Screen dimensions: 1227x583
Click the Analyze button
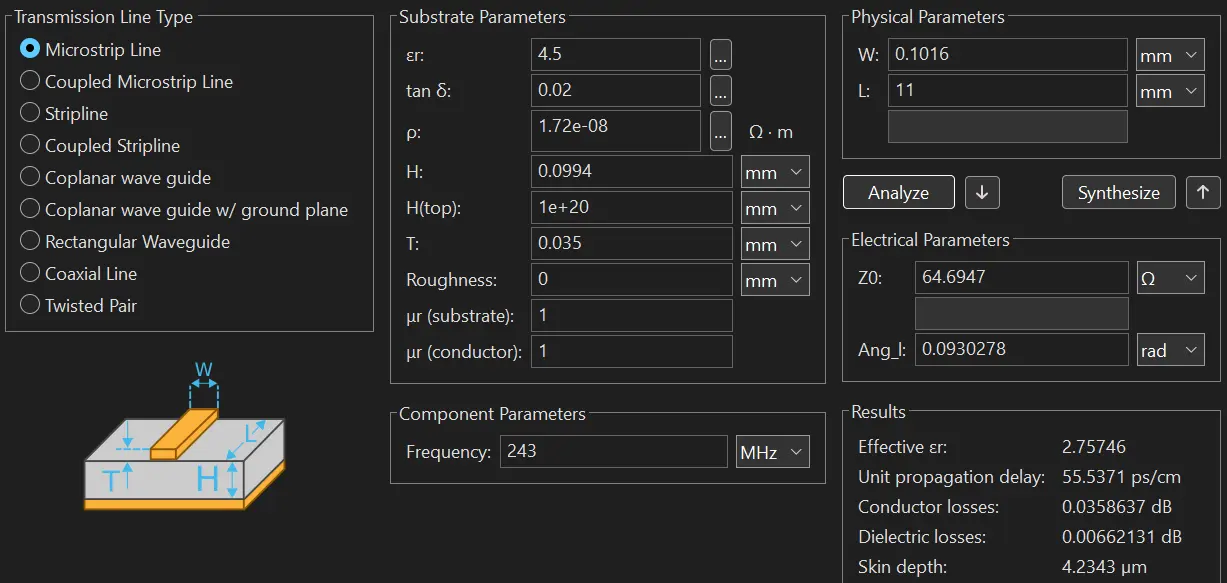coord(899,193)
